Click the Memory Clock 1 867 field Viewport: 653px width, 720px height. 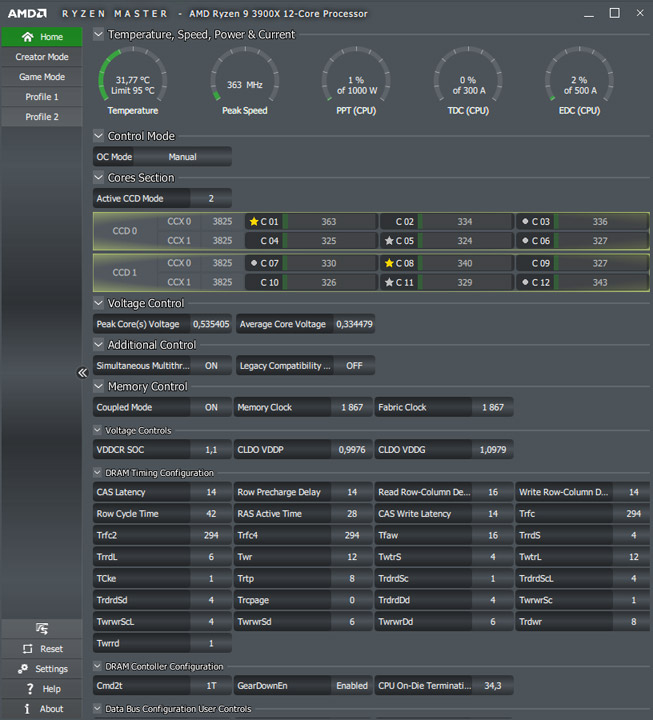(303, 408)
